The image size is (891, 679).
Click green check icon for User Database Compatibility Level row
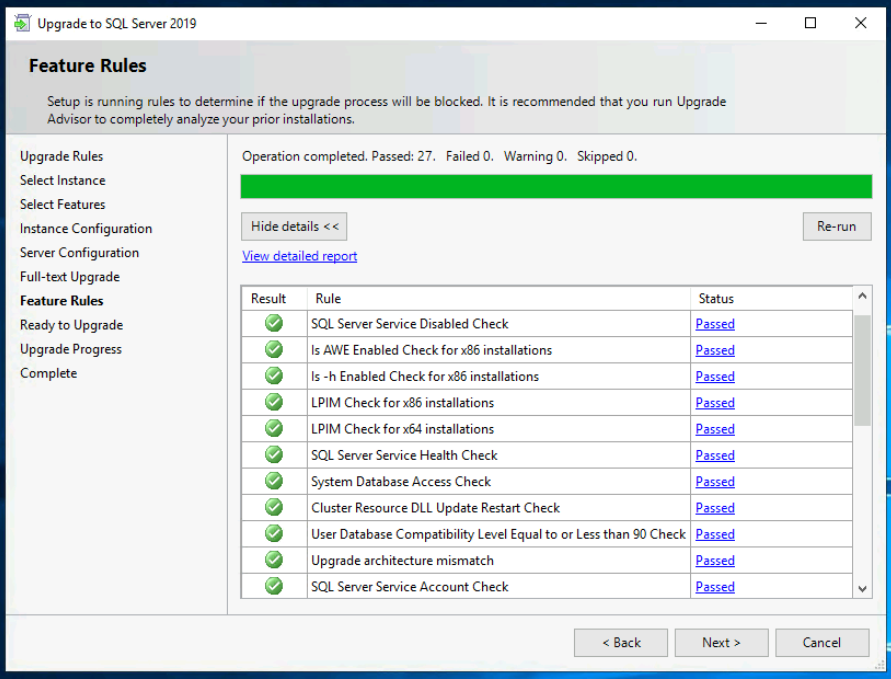tap(274, 534)
